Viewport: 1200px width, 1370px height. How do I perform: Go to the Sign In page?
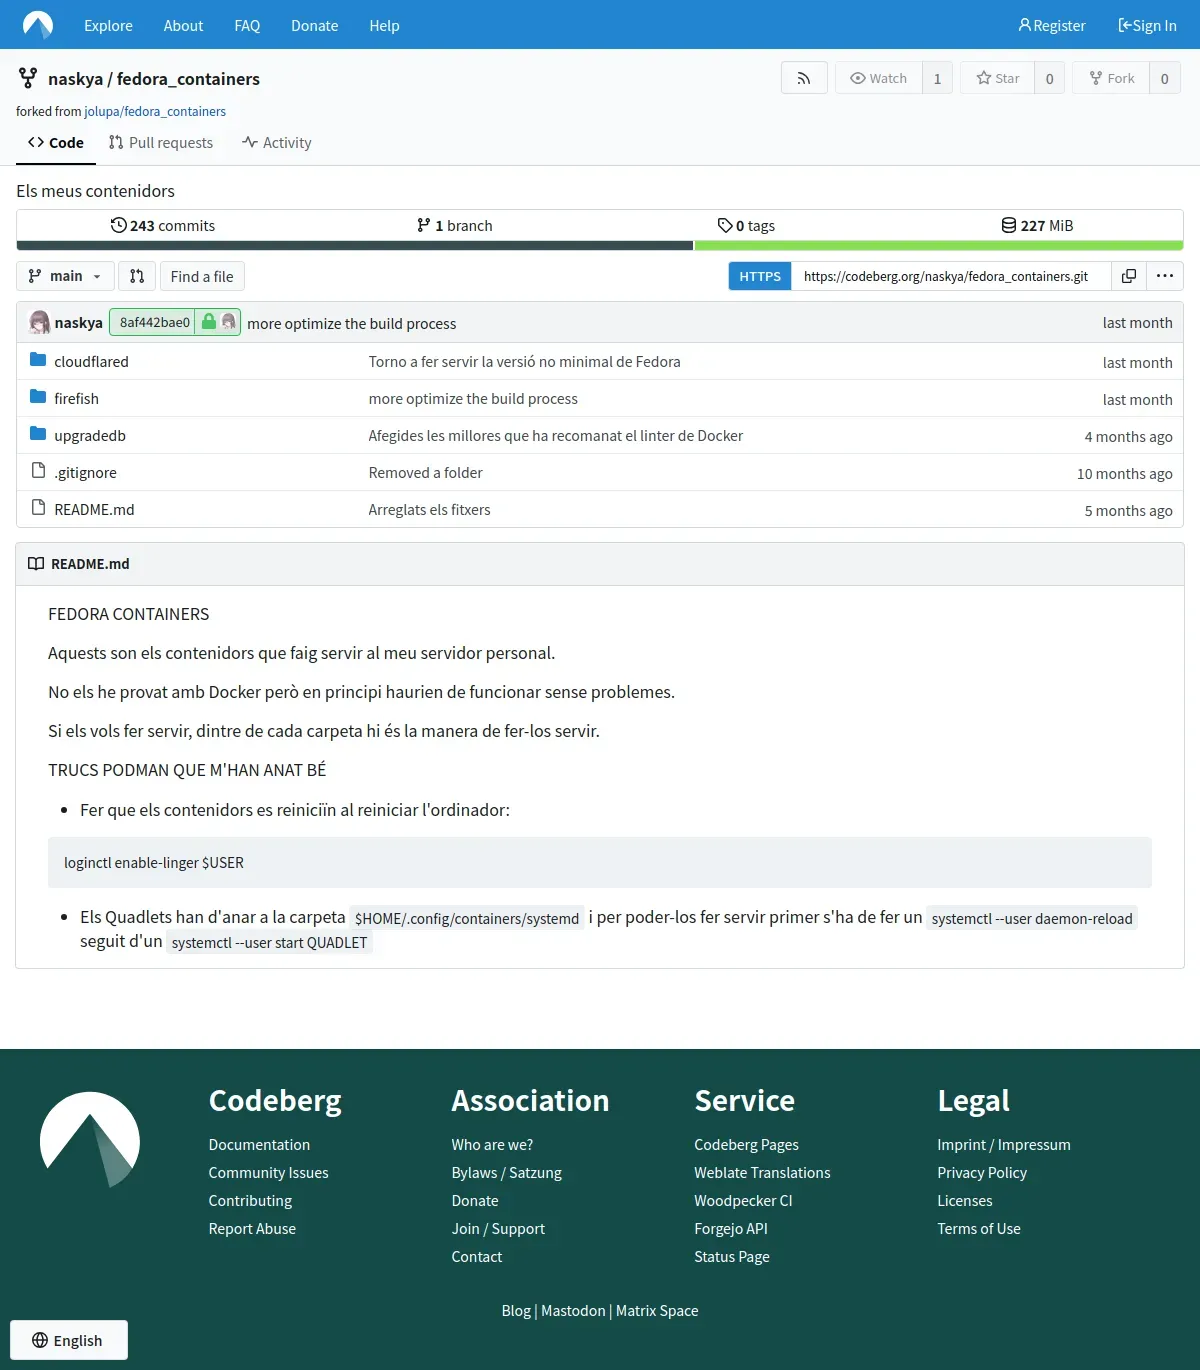coord(1147,25)
